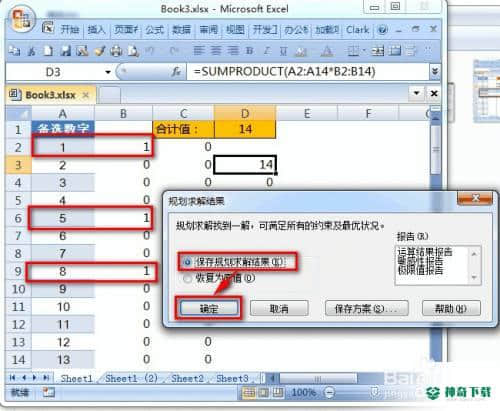This screenshot has width=500, height=411.
Task: Open the document tab list dropdown arrow
Action: tap(416, 93)
